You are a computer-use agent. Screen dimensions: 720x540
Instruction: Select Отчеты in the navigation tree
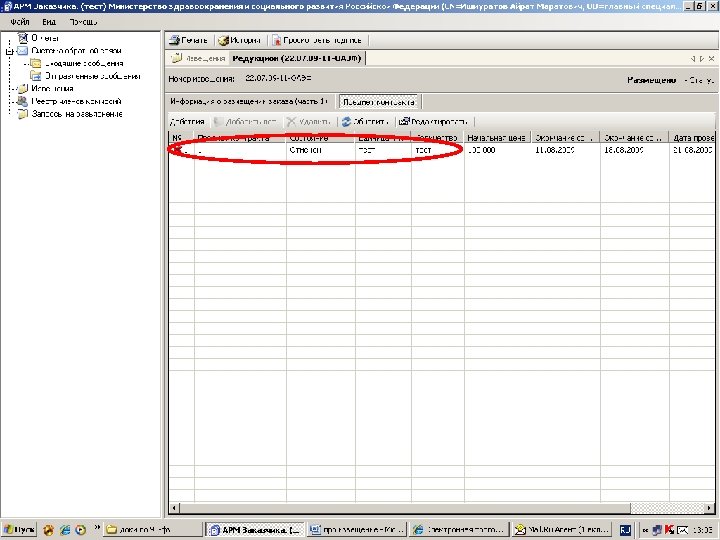[45, 38]
